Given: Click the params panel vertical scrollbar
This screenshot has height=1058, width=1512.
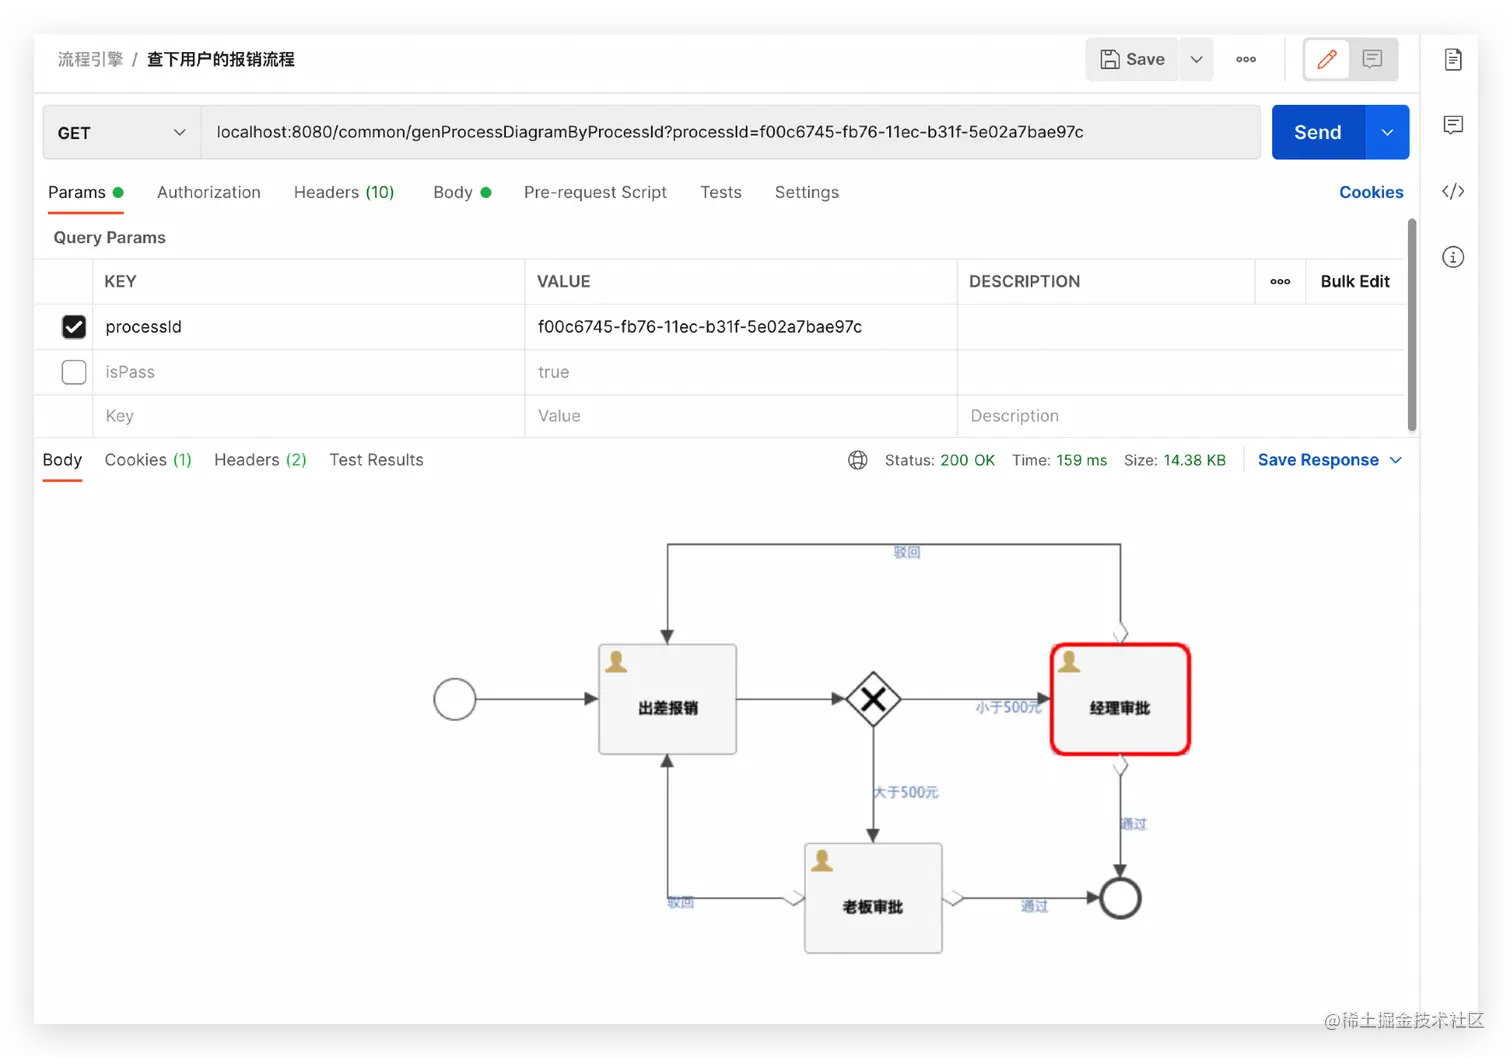Looking at the screenshot, I should point(1412,325).
